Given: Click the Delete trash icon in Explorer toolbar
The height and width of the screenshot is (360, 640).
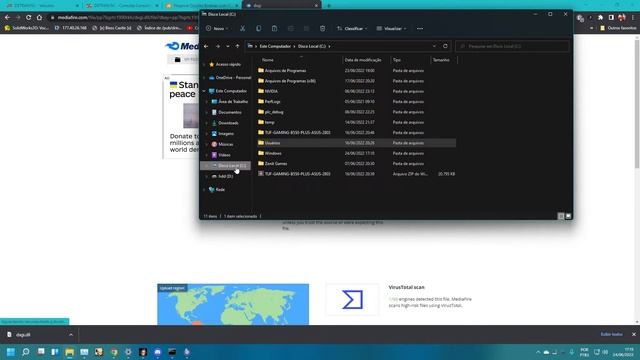Looking at the screenshot, I should point(322,29).
